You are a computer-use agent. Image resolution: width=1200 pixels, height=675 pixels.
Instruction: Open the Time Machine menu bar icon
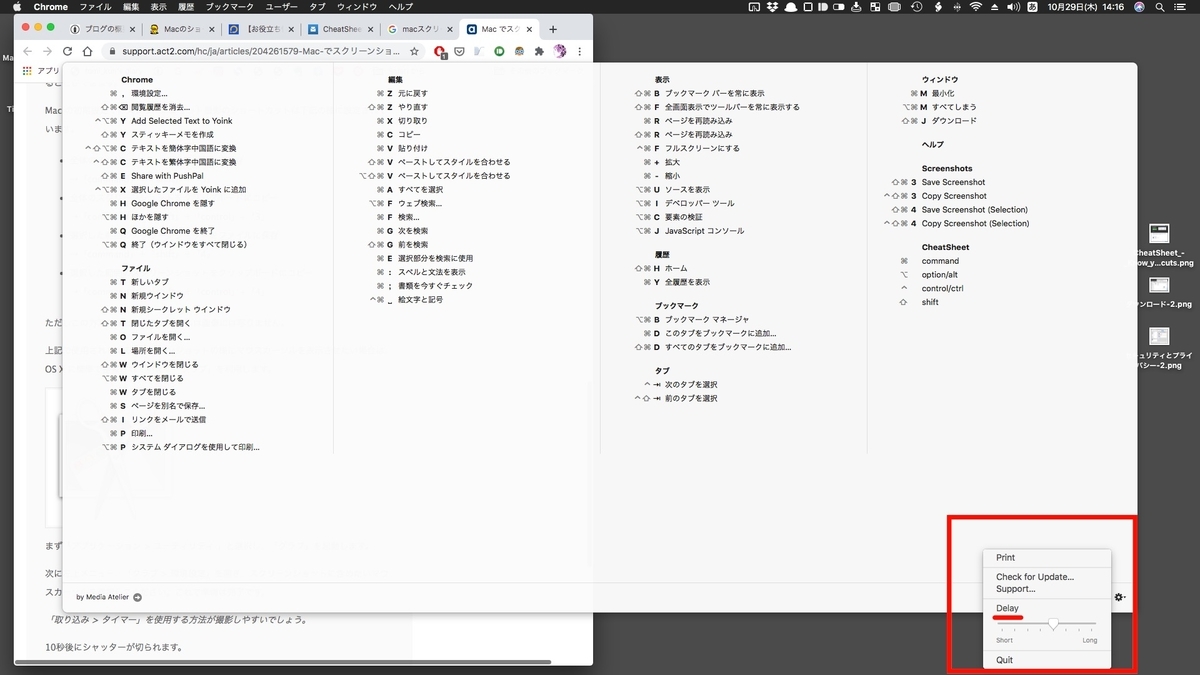tap(918, 7)
